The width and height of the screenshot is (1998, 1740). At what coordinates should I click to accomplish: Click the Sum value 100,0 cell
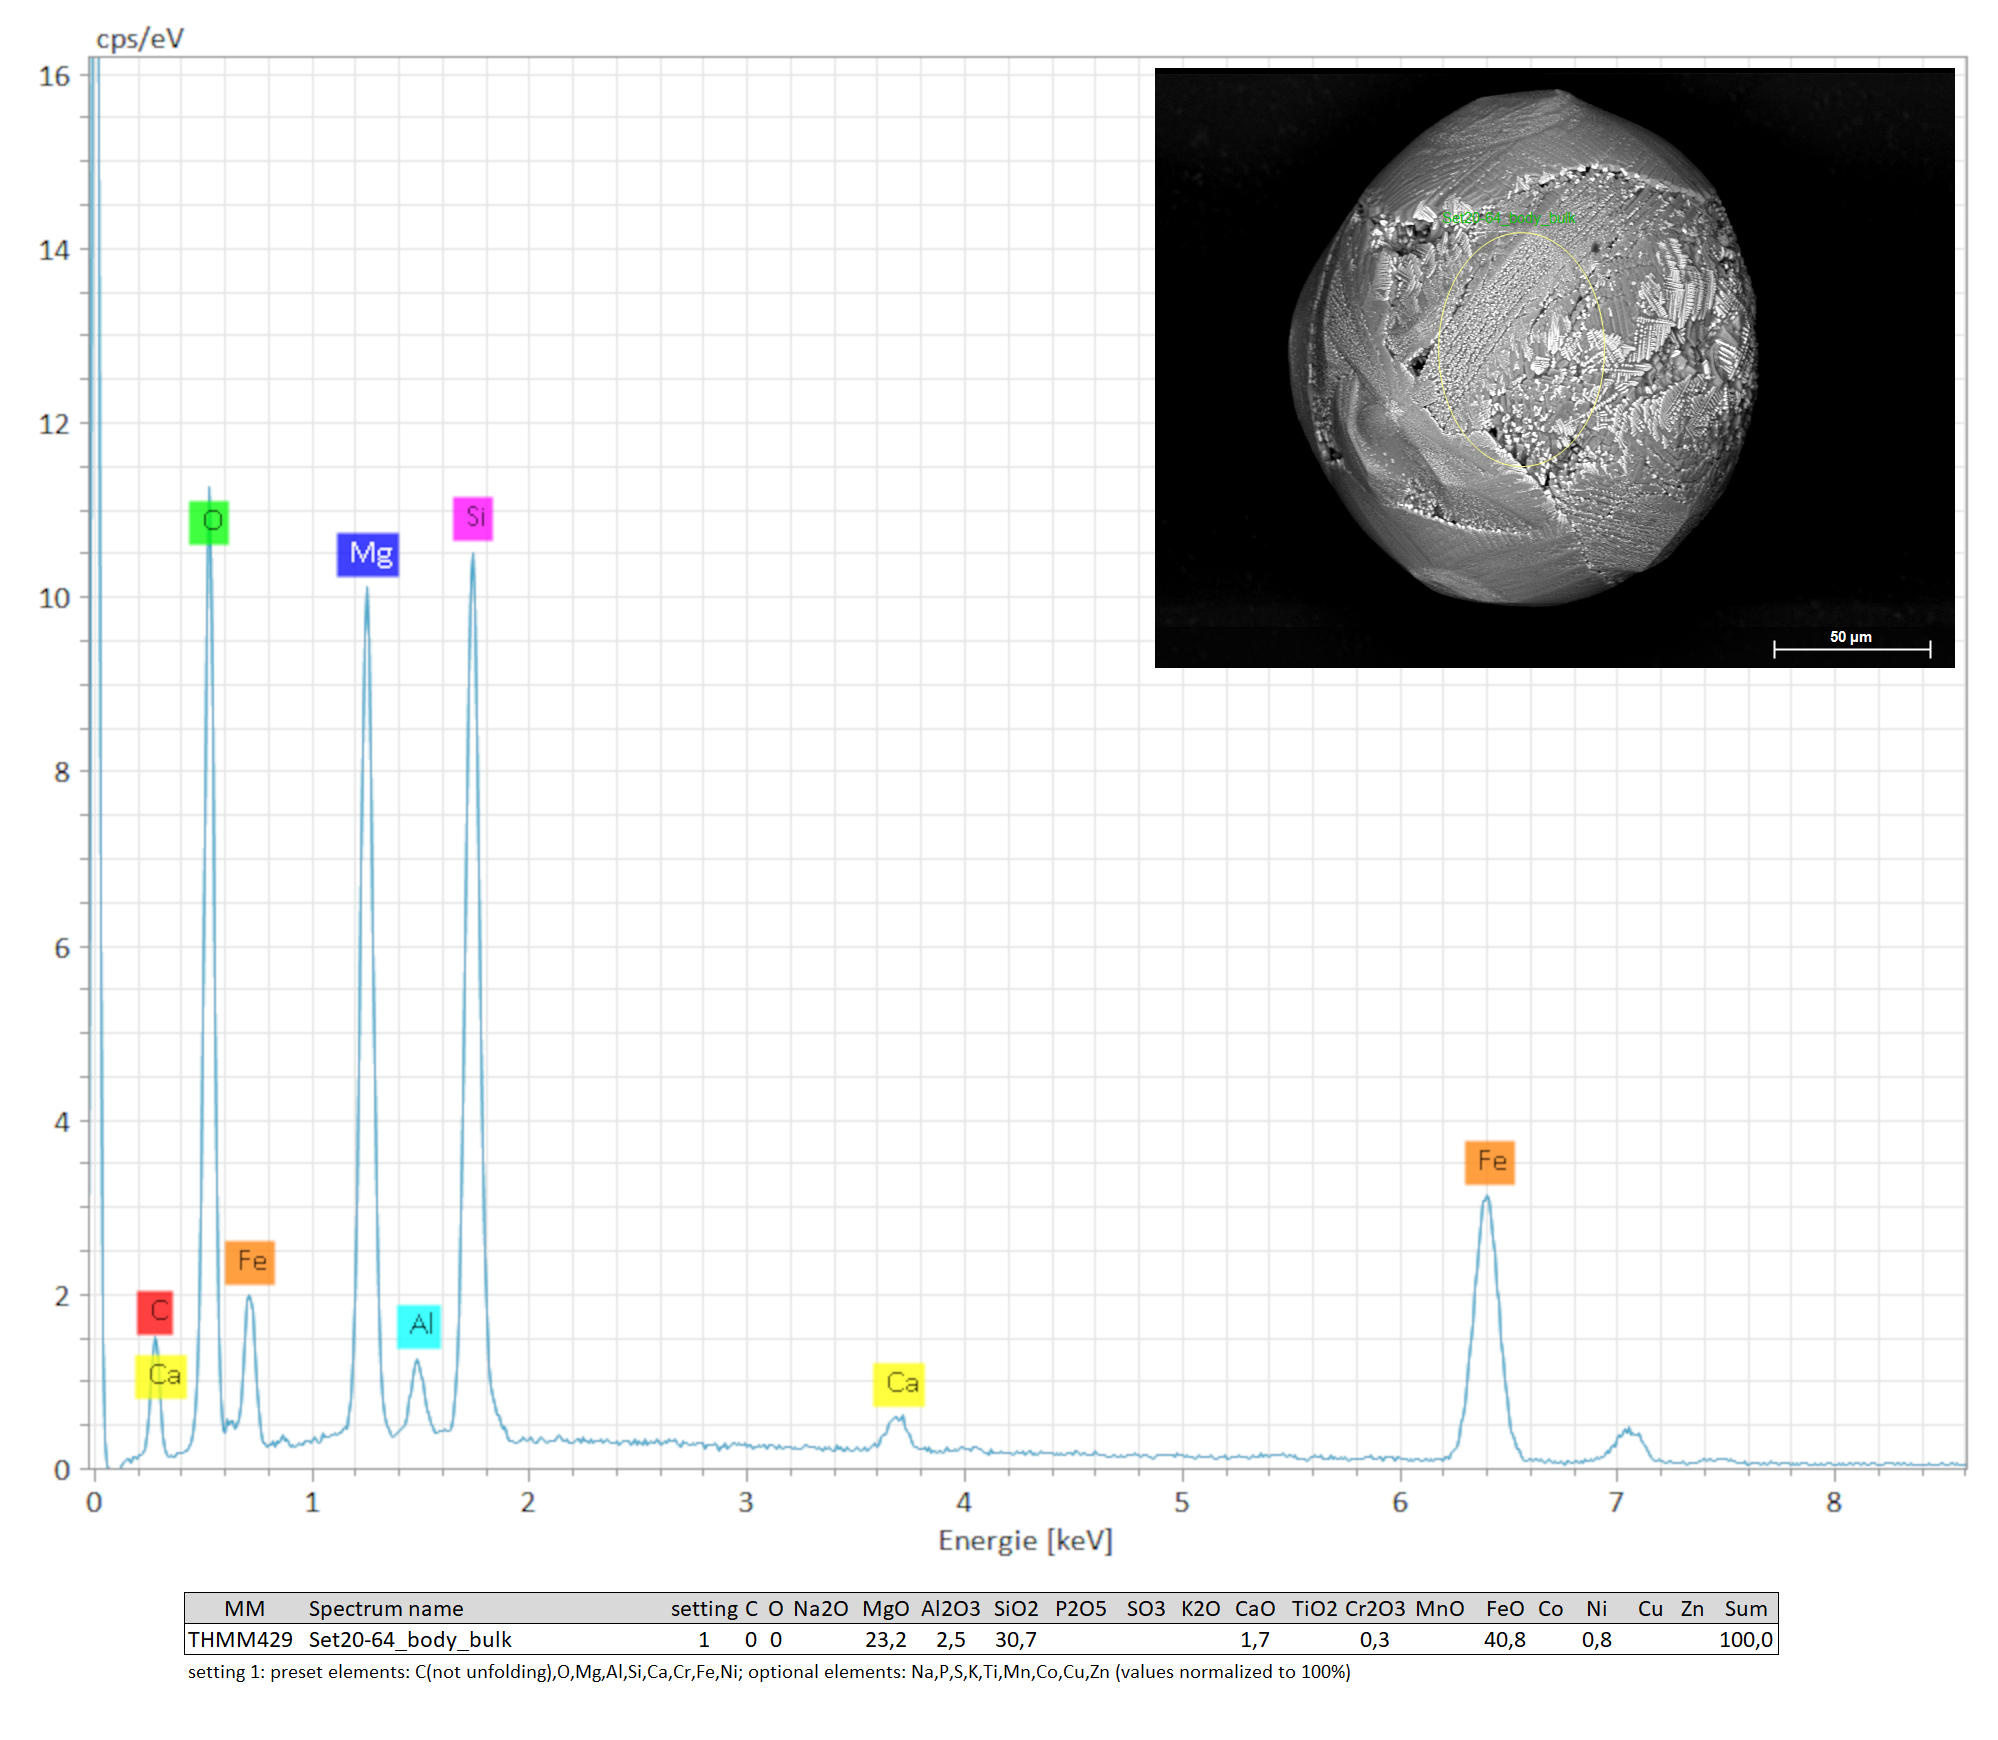pyautogui.click(x=1745, y=1639)
